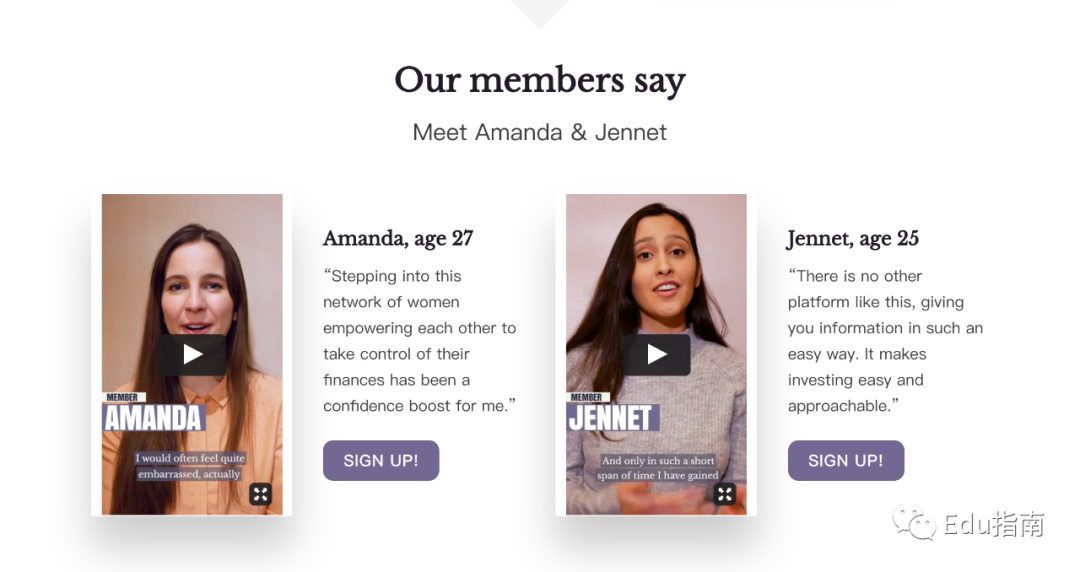1080x572 pixels.
Task: Select the 'Our members say' heading
Action: 540,81
